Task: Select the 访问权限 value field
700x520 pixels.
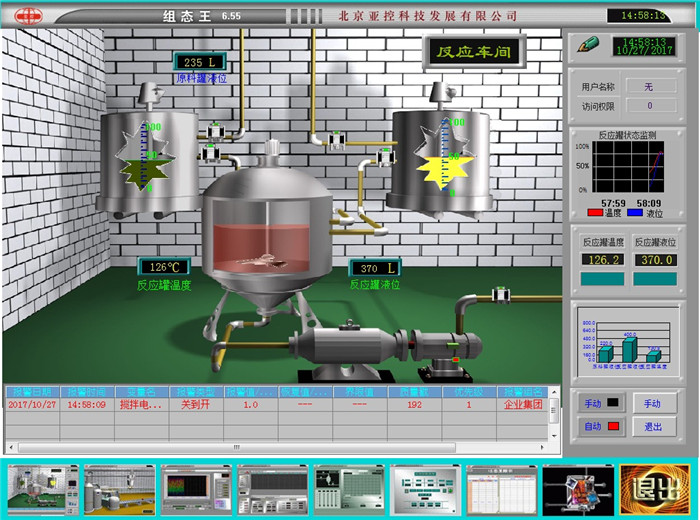Action: (648, 105)
